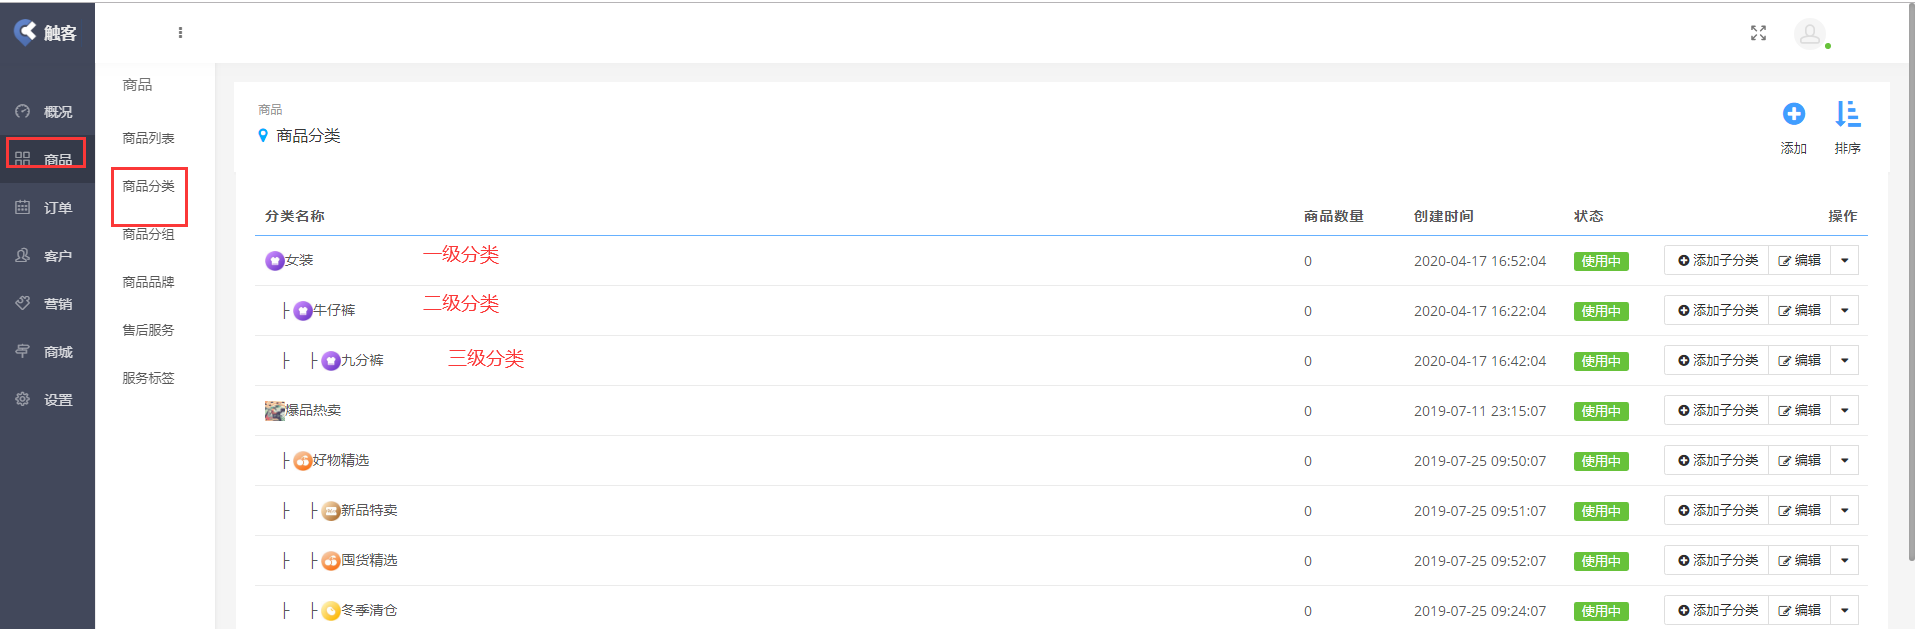The width and height of the screenshot is (1915, 629).
Task: Click the 触客 logo
Action: (46, 33)
